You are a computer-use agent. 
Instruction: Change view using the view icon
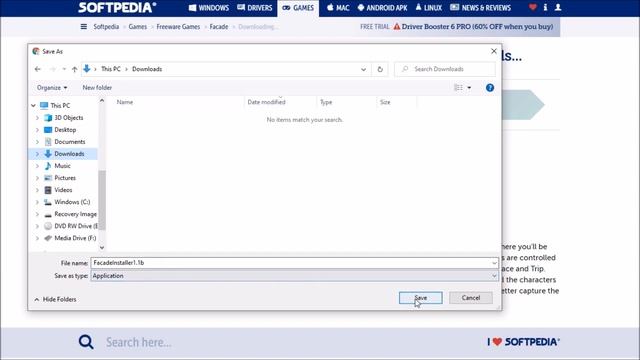[x=458, y=88]
